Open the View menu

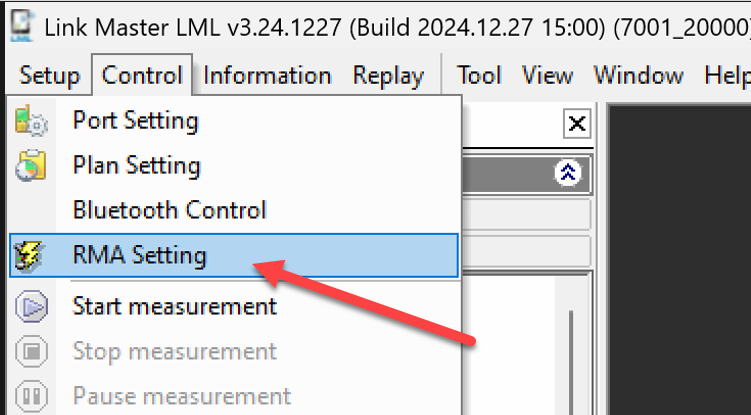547,76
